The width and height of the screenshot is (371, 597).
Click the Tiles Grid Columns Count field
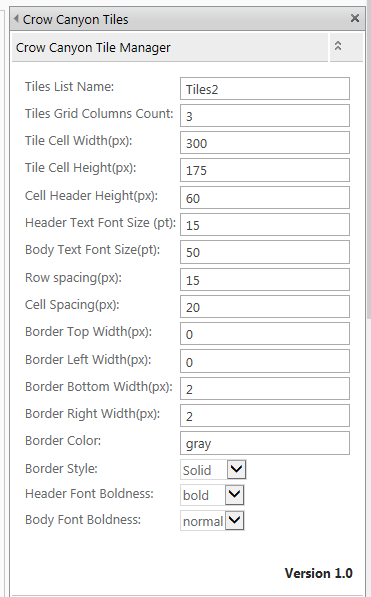265,116
